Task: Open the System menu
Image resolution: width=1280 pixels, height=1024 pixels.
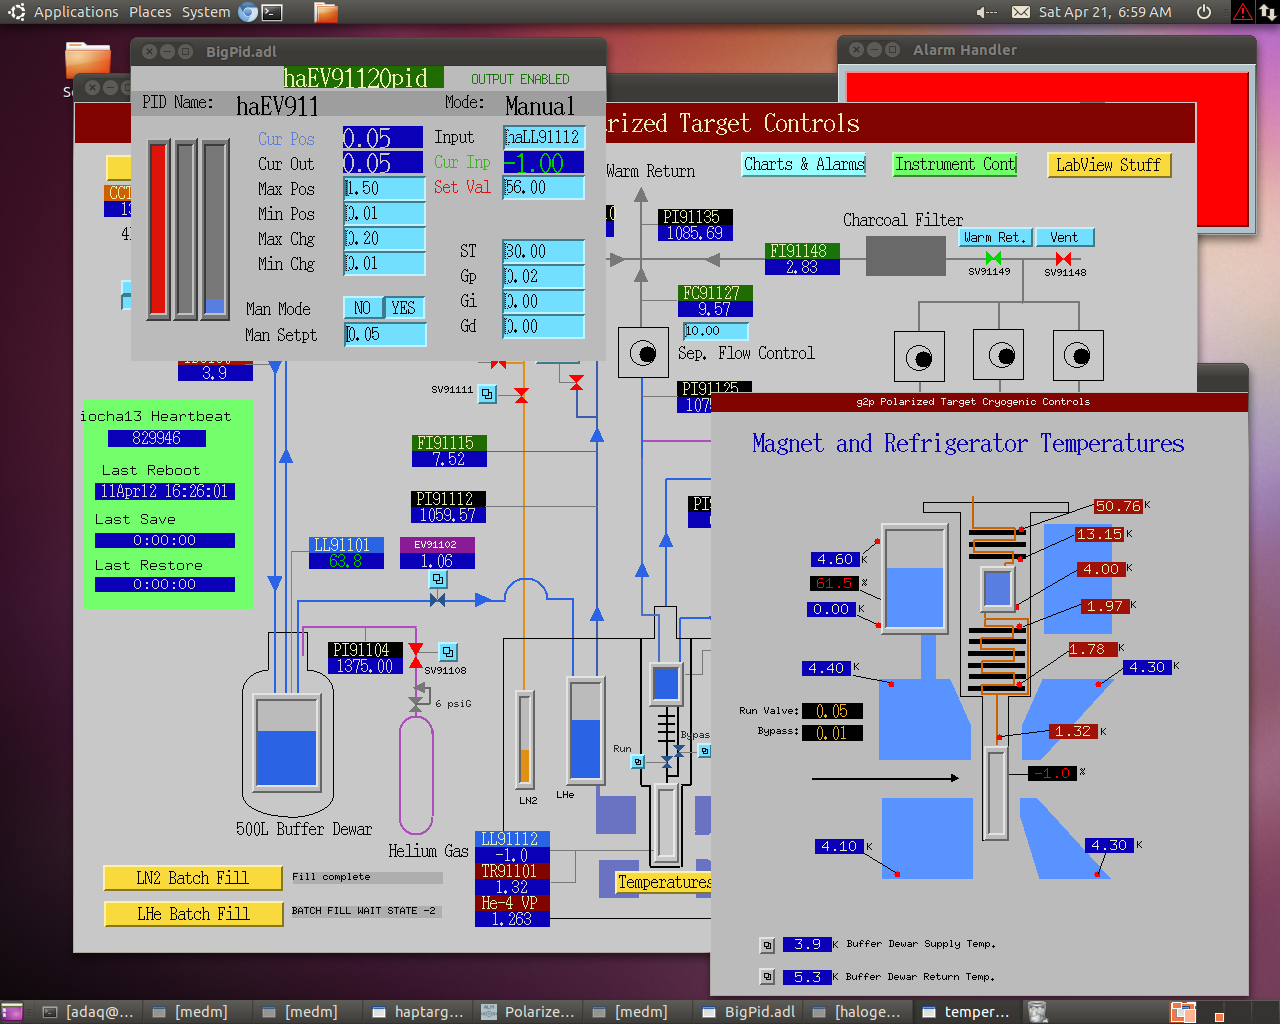Action: 206,12
